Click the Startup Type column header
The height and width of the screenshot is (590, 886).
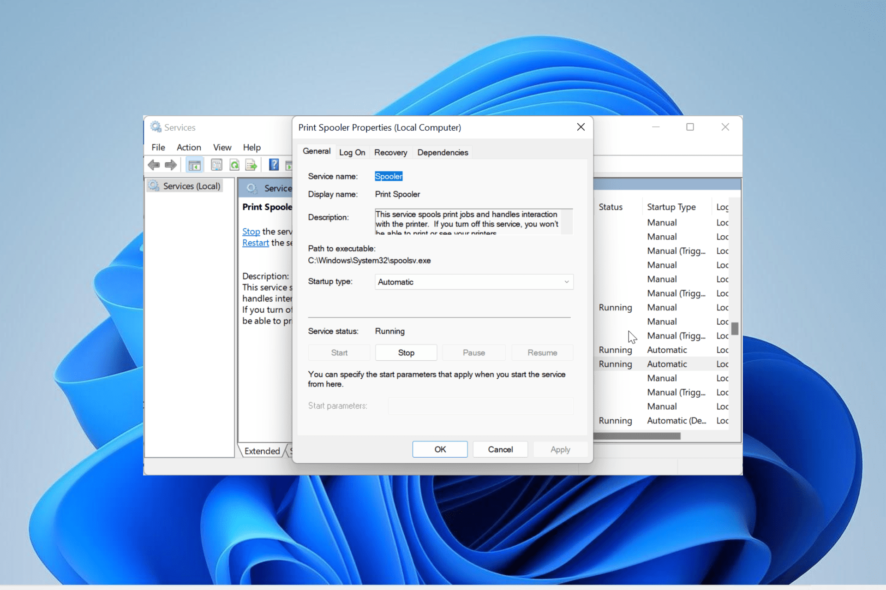[671, 207]
